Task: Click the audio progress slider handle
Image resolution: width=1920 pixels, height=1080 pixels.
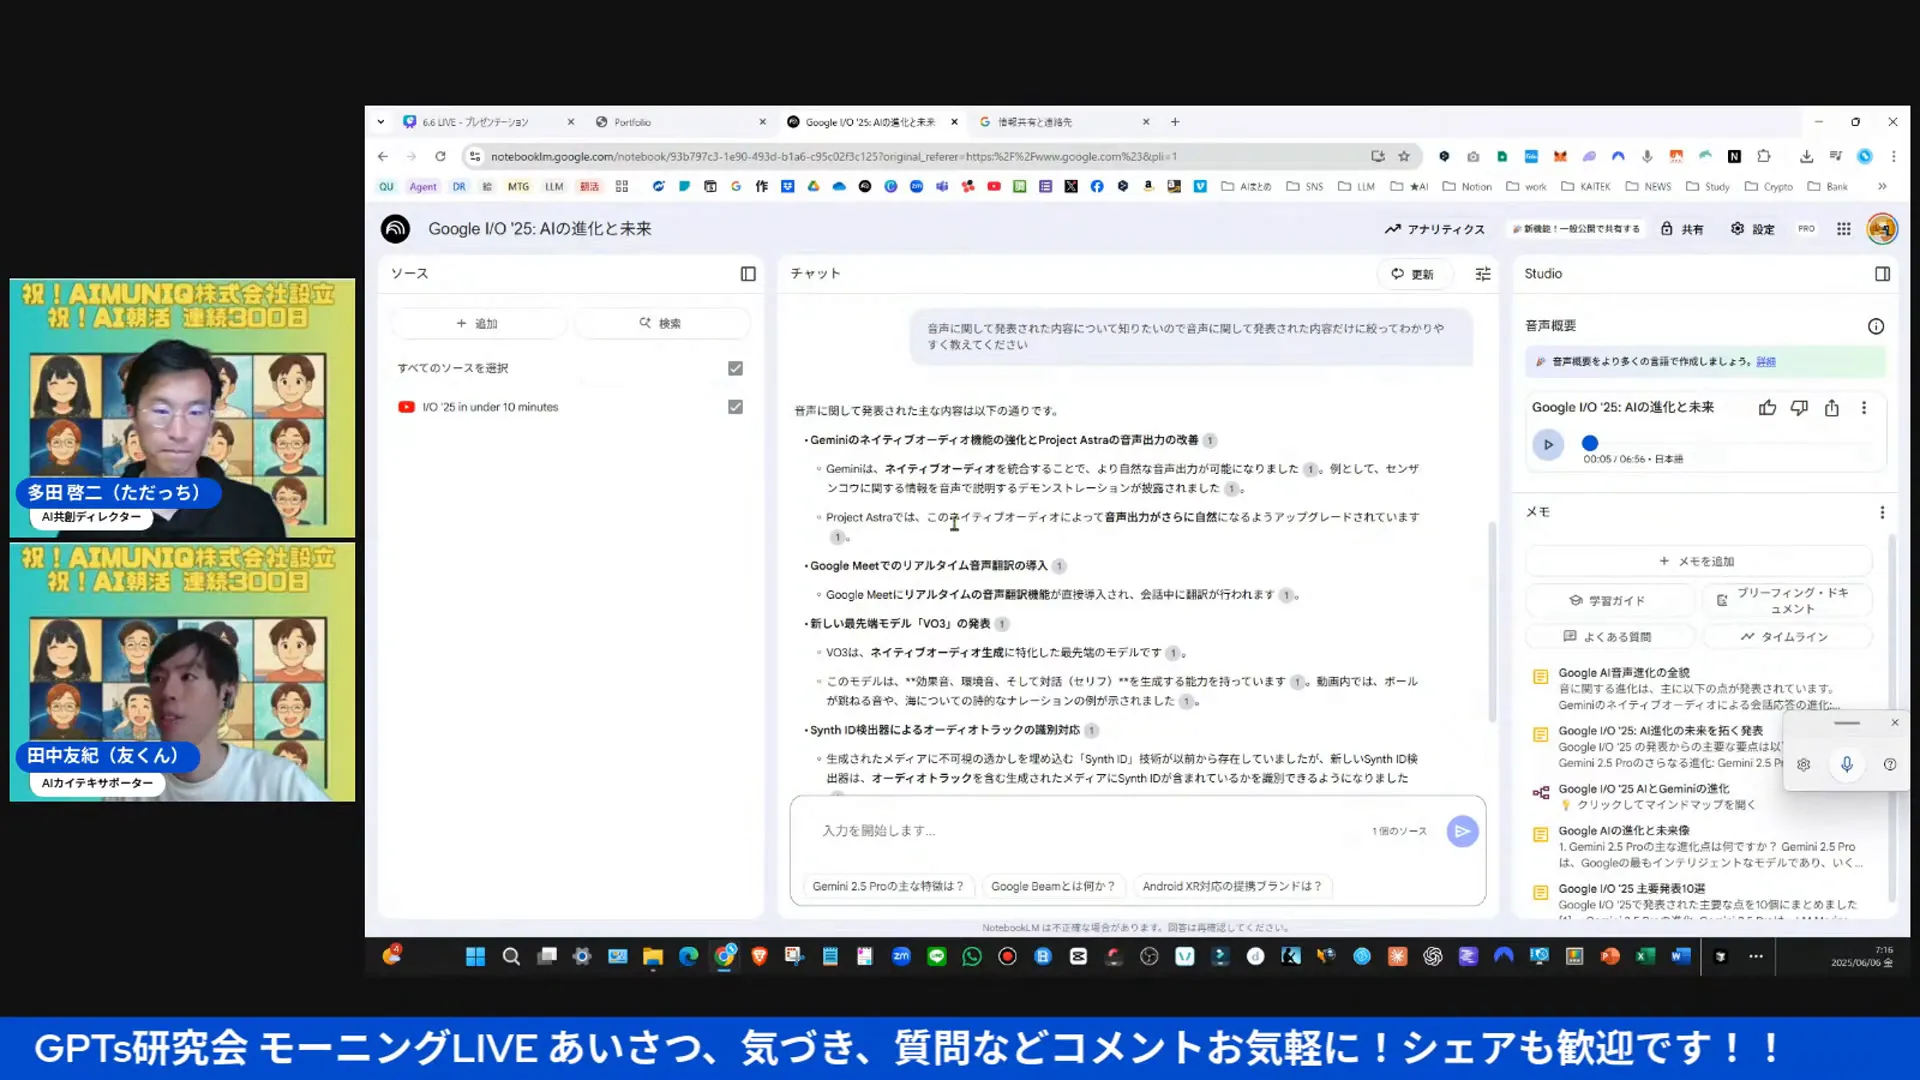Action: click(1589, 443)
